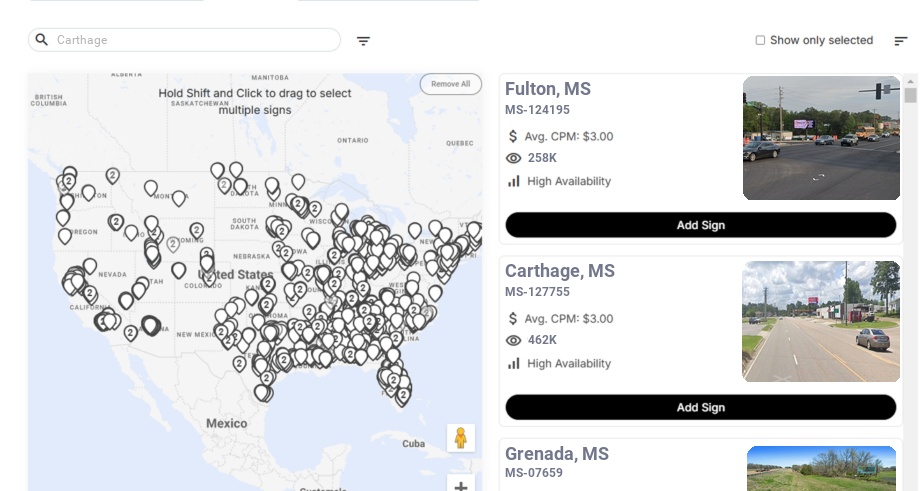Image resolution: width=920 pixels, height=491 pixels.
Task: Click the dollar CPM icon for Carthage
Action: tap(514, 319)
